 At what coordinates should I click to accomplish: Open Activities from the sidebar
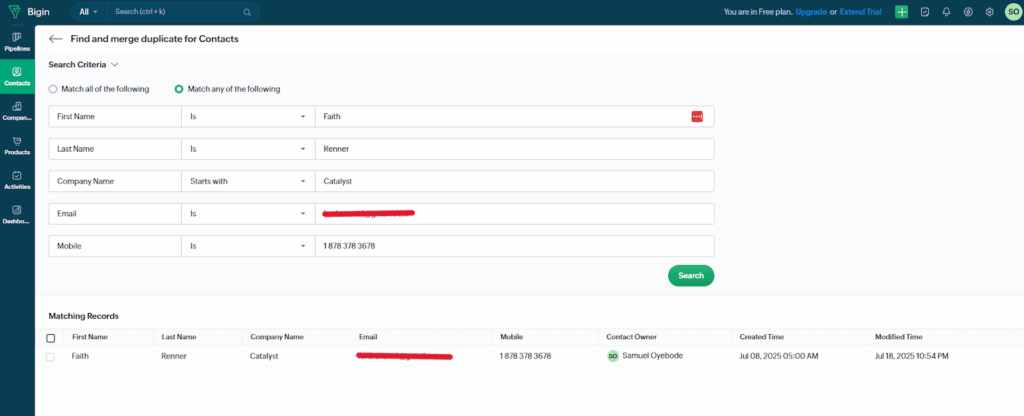pos(17,179)
